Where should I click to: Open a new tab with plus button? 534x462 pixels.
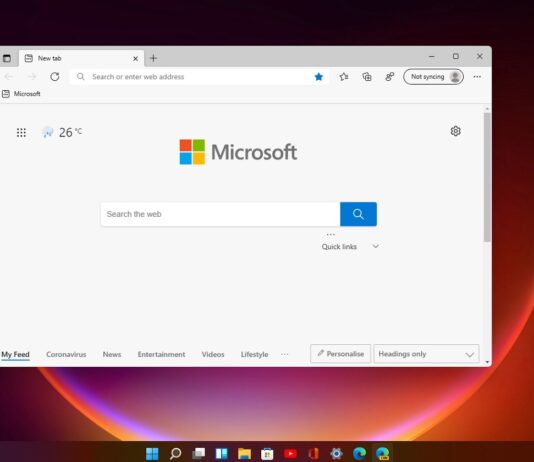(x=153, y=58)
